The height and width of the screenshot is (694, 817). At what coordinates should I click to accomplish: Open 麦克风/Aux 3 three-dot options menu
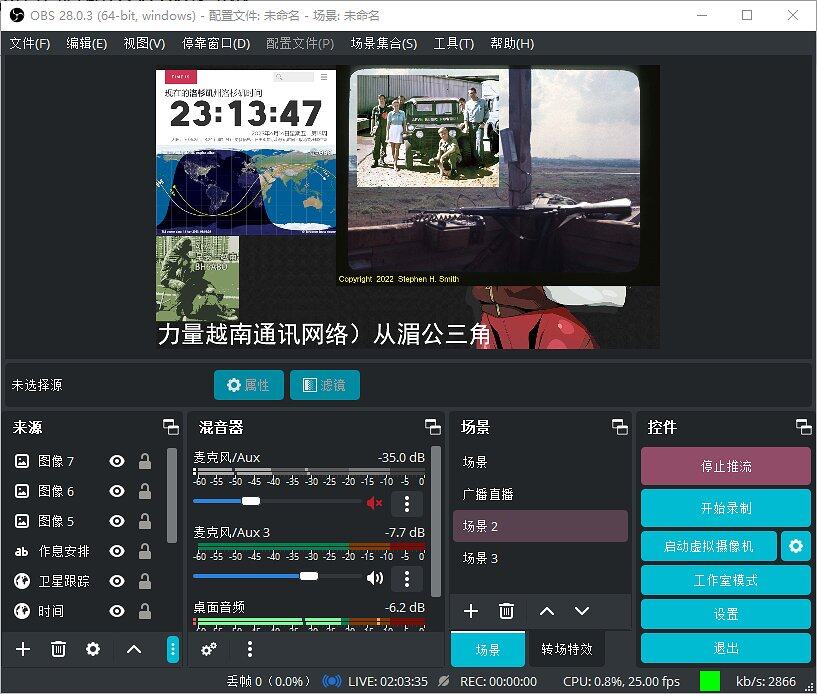pyautogui.click(x=407, y=578)
